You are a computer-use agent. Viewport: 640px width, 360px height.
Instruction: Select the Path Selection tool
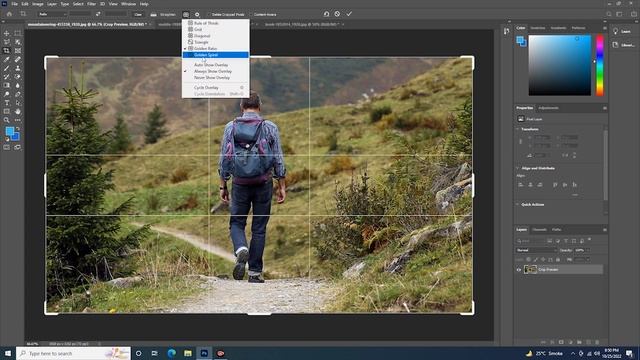coord(18,103)
